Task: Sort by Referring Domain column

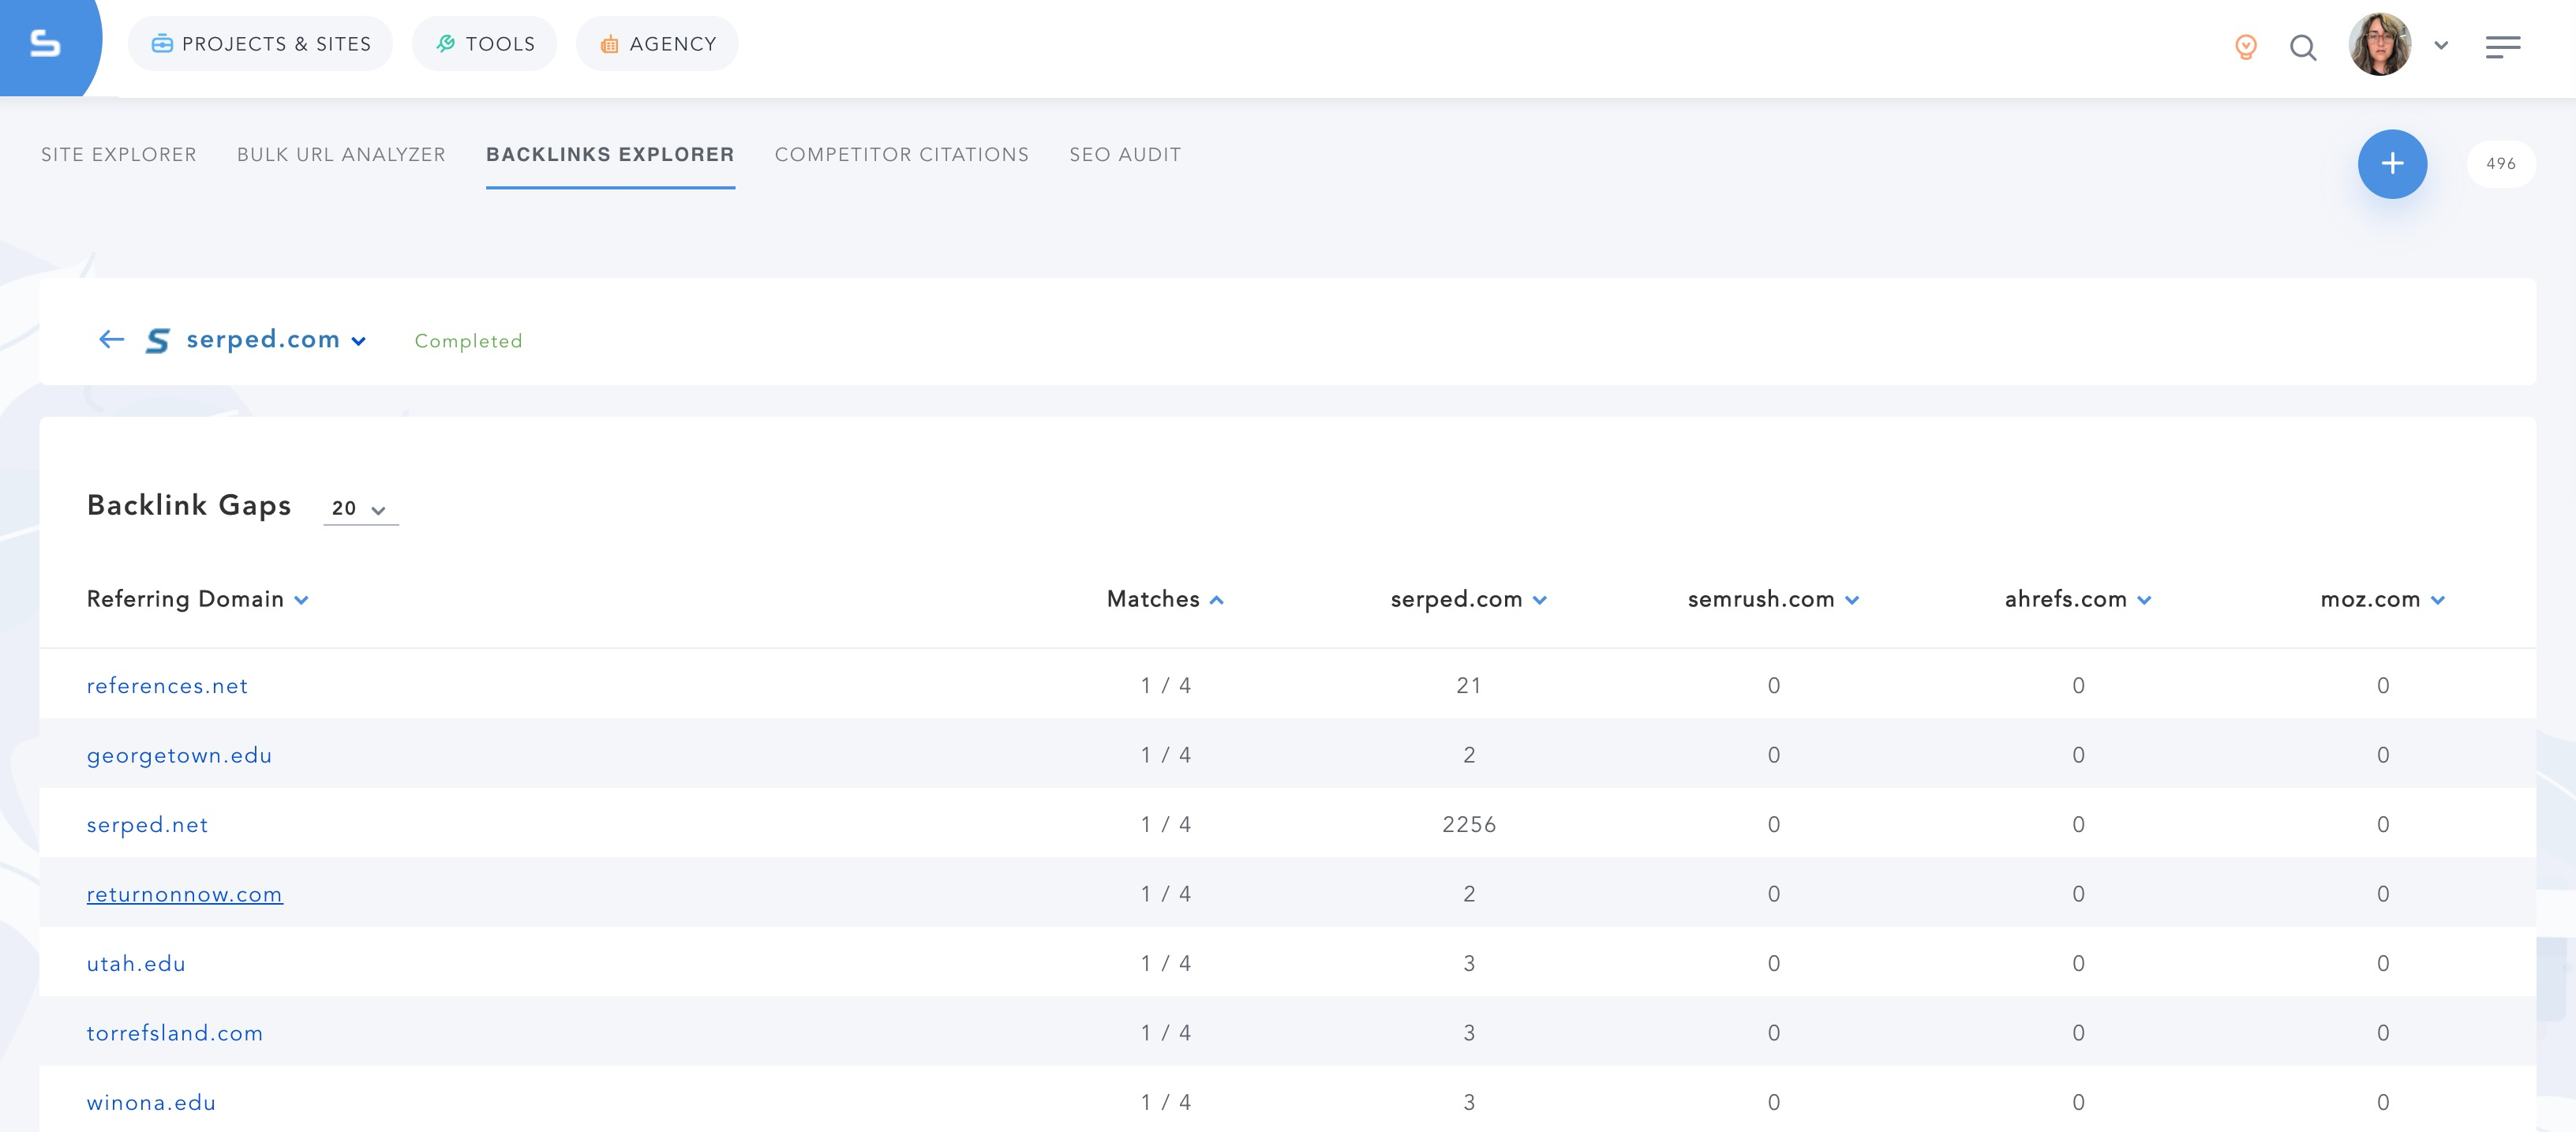Action: [197, 599]
